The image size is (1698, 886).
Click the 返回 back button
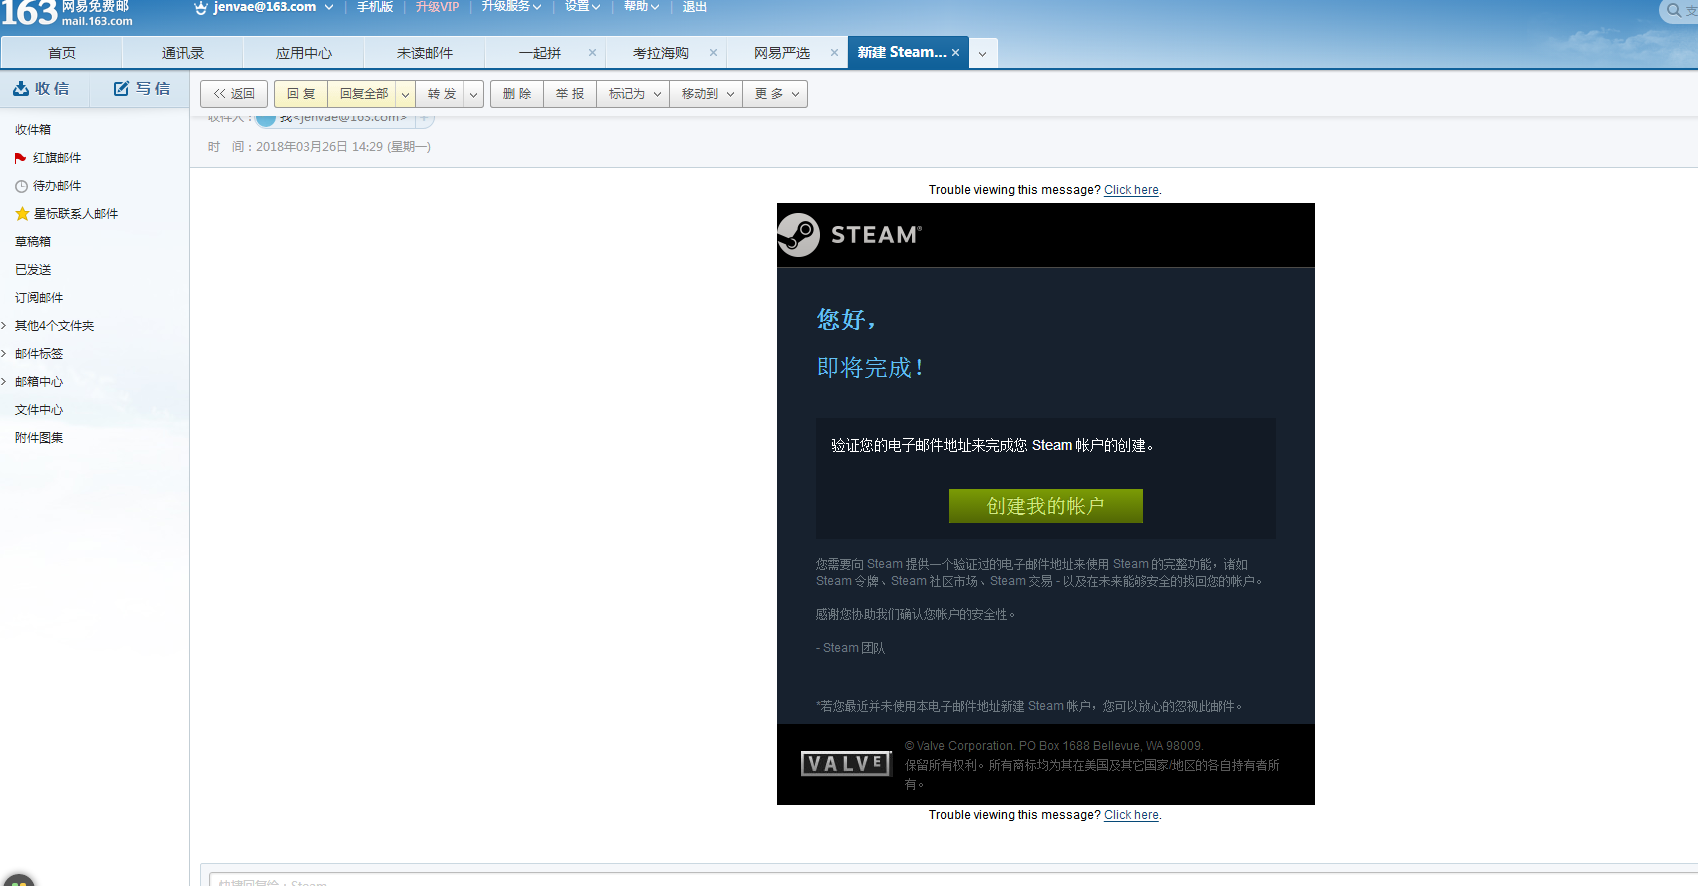click(234, 94)
